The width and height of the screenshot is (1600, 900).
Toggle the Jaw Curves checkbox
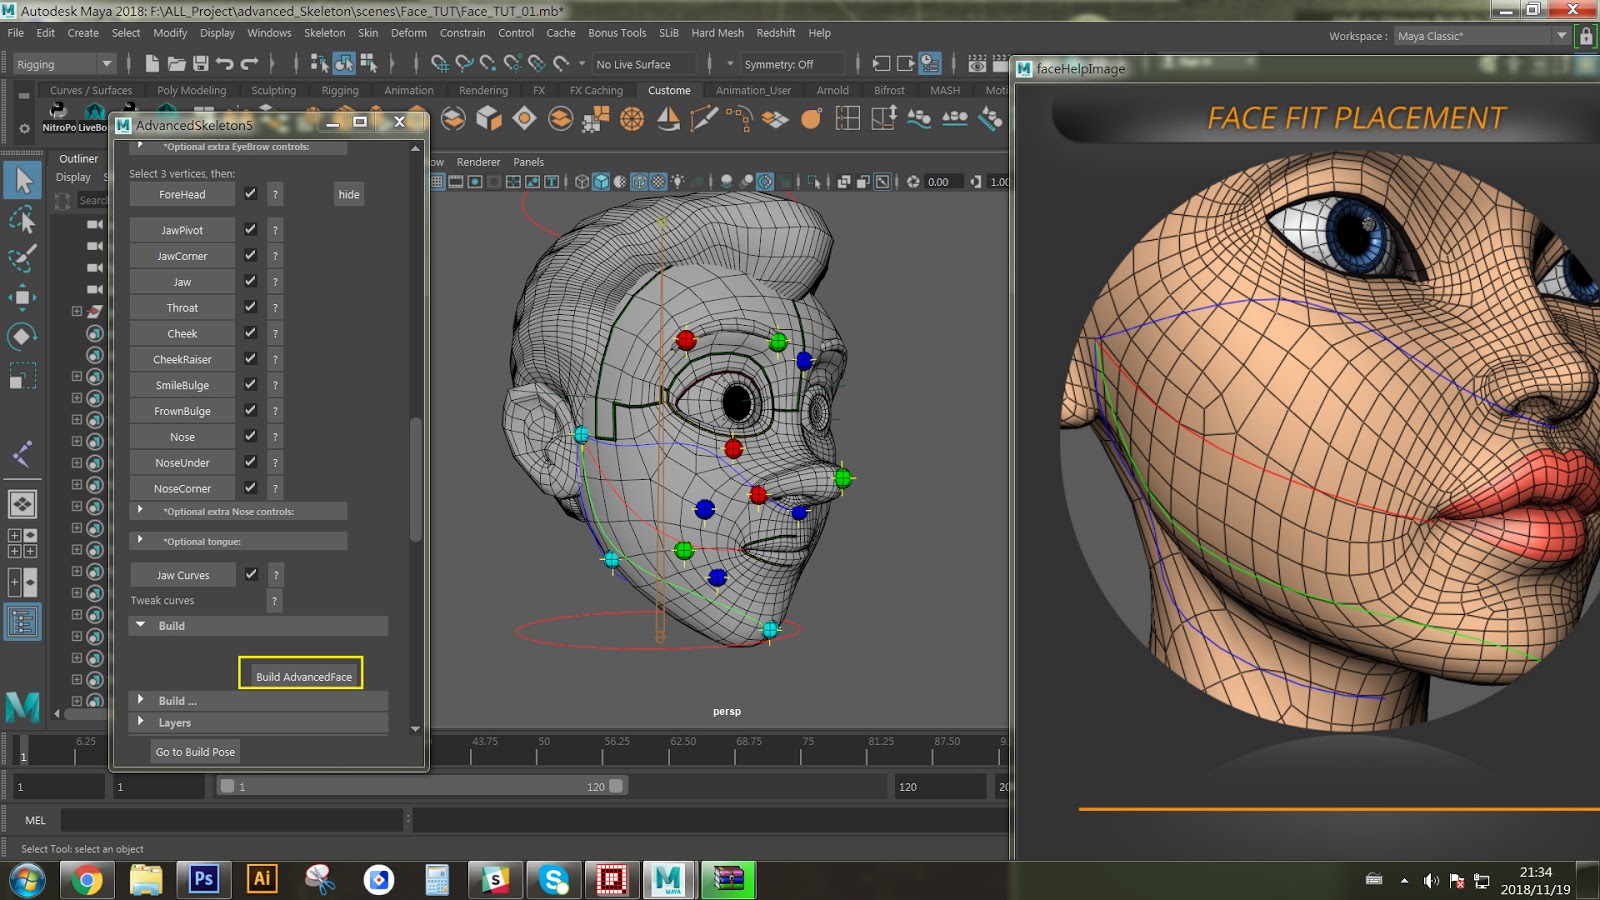(x=250, y=574)
